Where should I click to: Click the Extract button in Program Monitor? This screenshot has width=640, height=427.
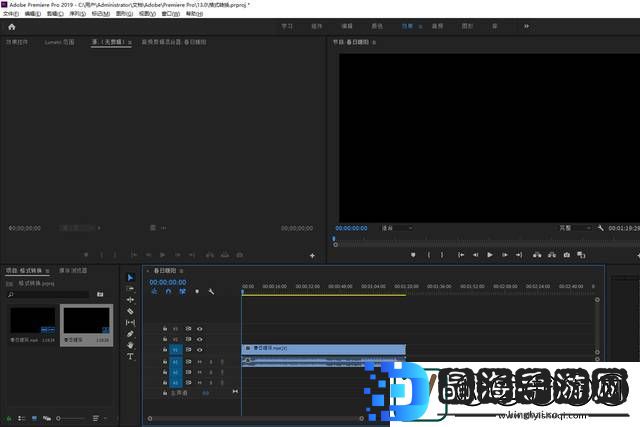click(552, 255)
